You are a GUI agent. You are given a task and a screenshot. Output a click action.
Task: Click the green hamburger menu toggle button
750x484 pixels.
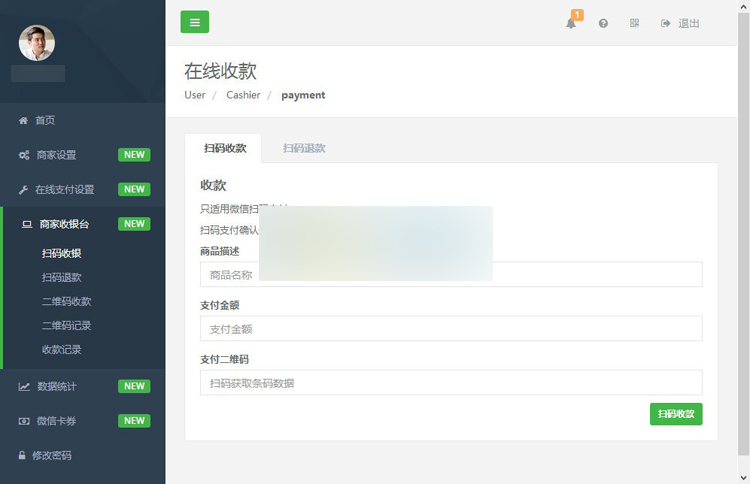(x=194, y=22)
